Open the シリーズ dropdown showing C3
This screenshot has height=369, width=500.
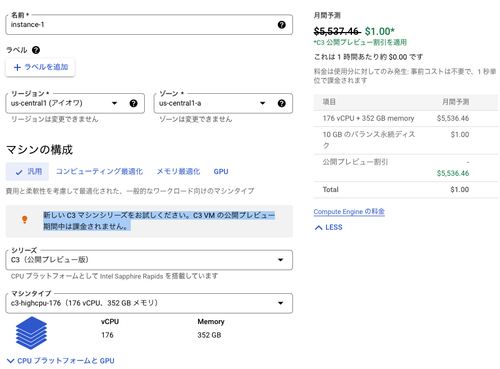pos(149,260)
